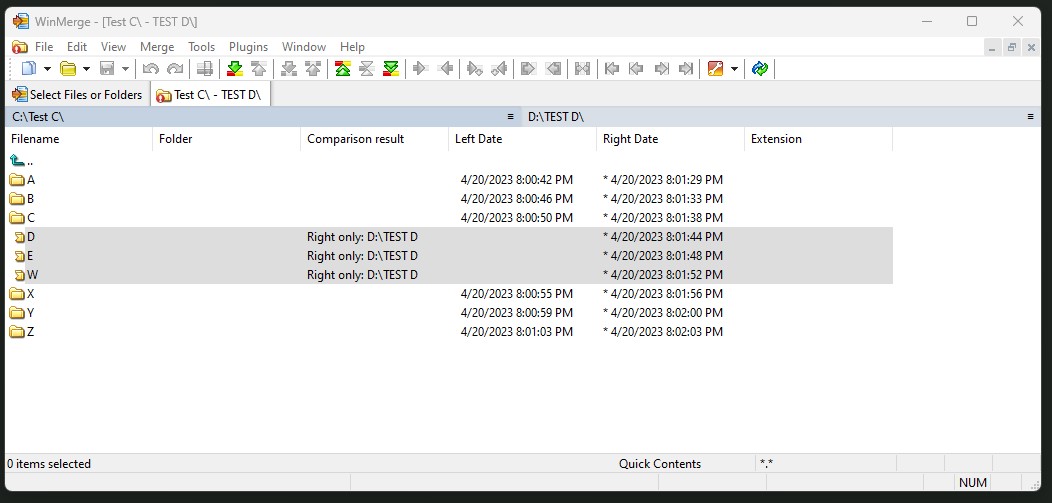The image size is (1052, 503).
Task: Click the Last Difference green double-down icon
Action: point(391,68)
